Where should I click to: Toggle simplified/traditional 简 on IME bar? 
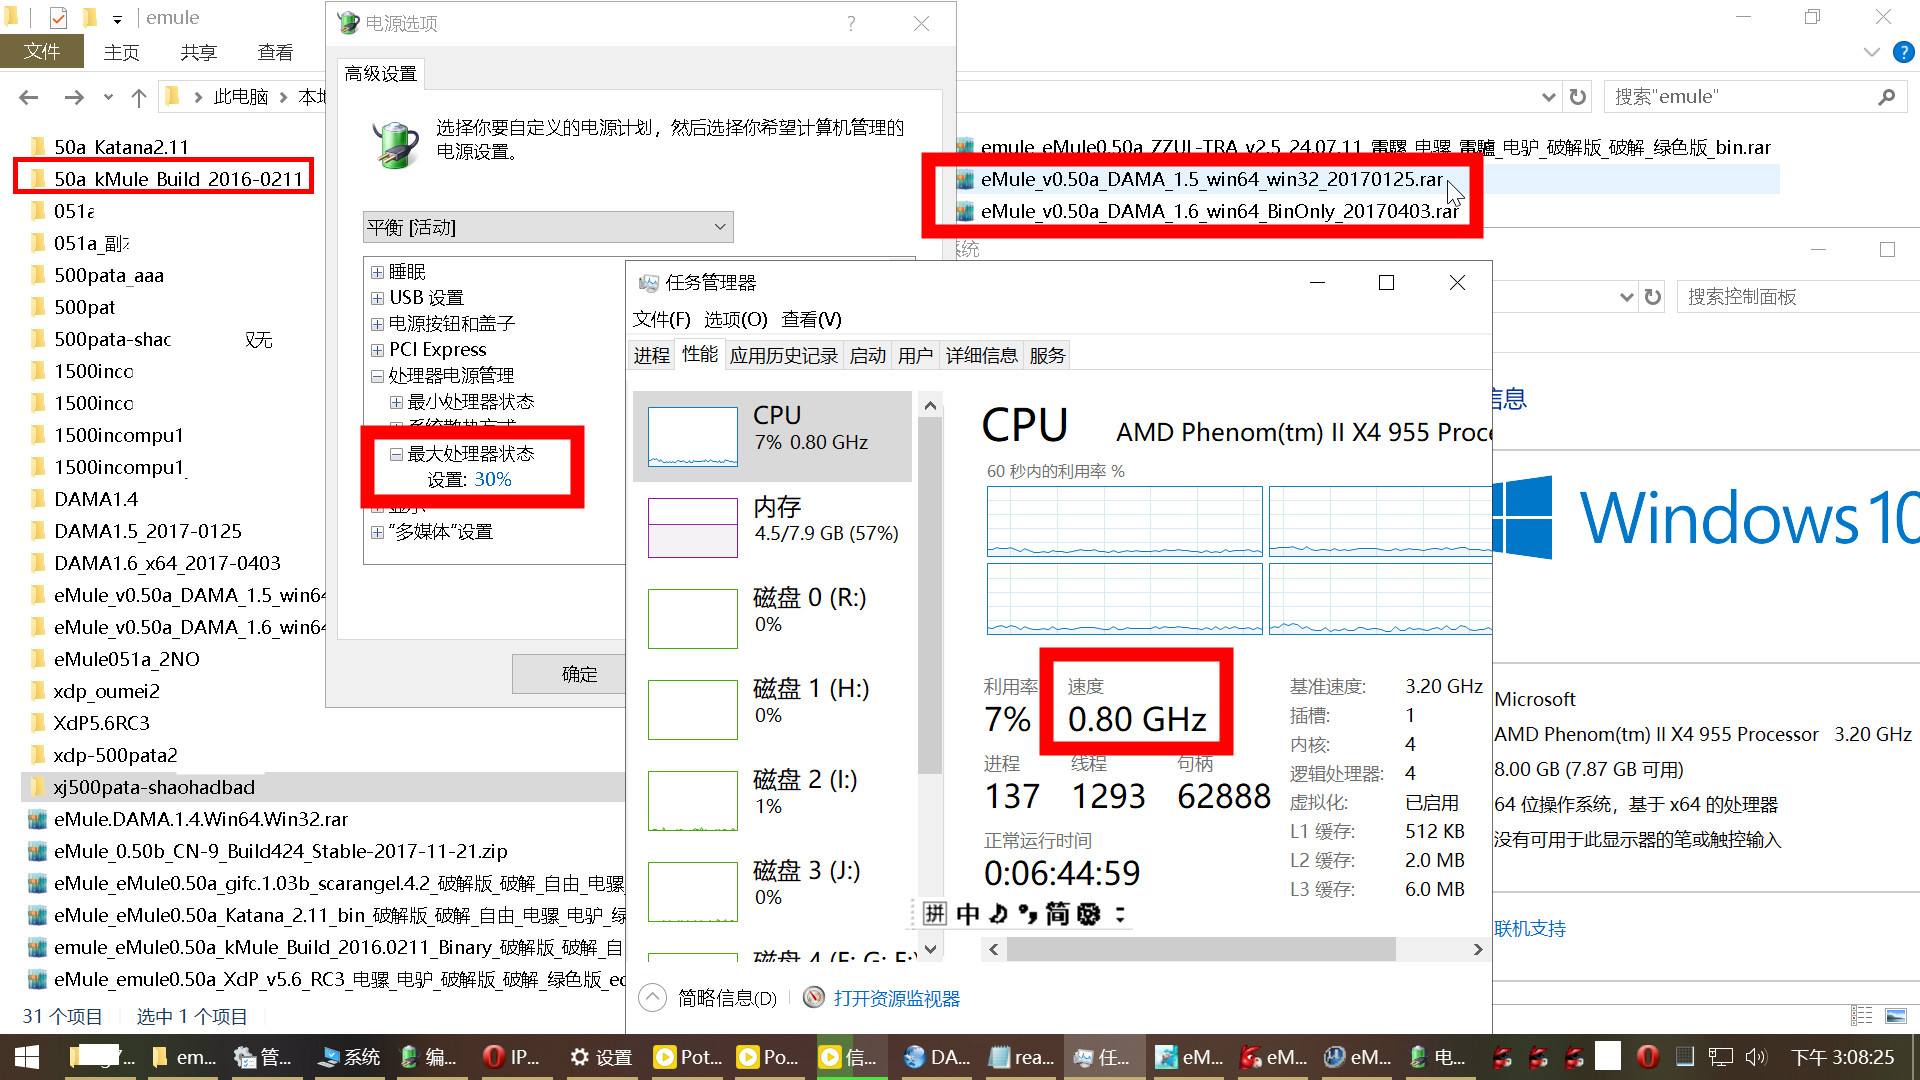tap(1057, 913)
